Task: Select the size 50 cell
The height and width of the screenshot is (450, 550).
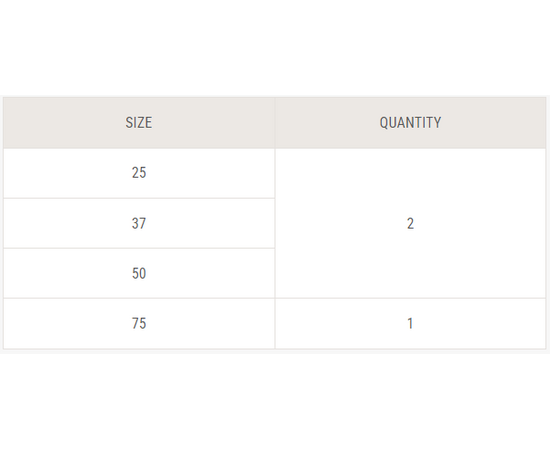Action: click(x=139, y=273)
